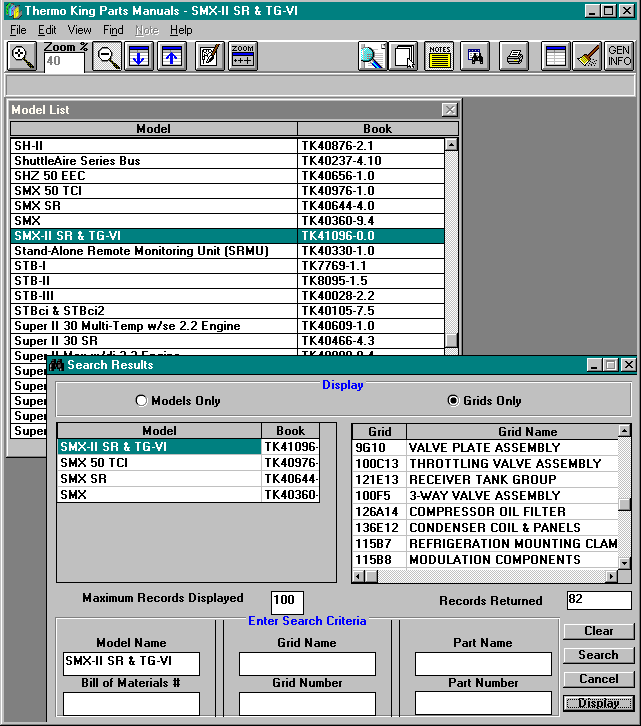Open the View menu
The image size is (641, 726).
(x=79, y=30)
